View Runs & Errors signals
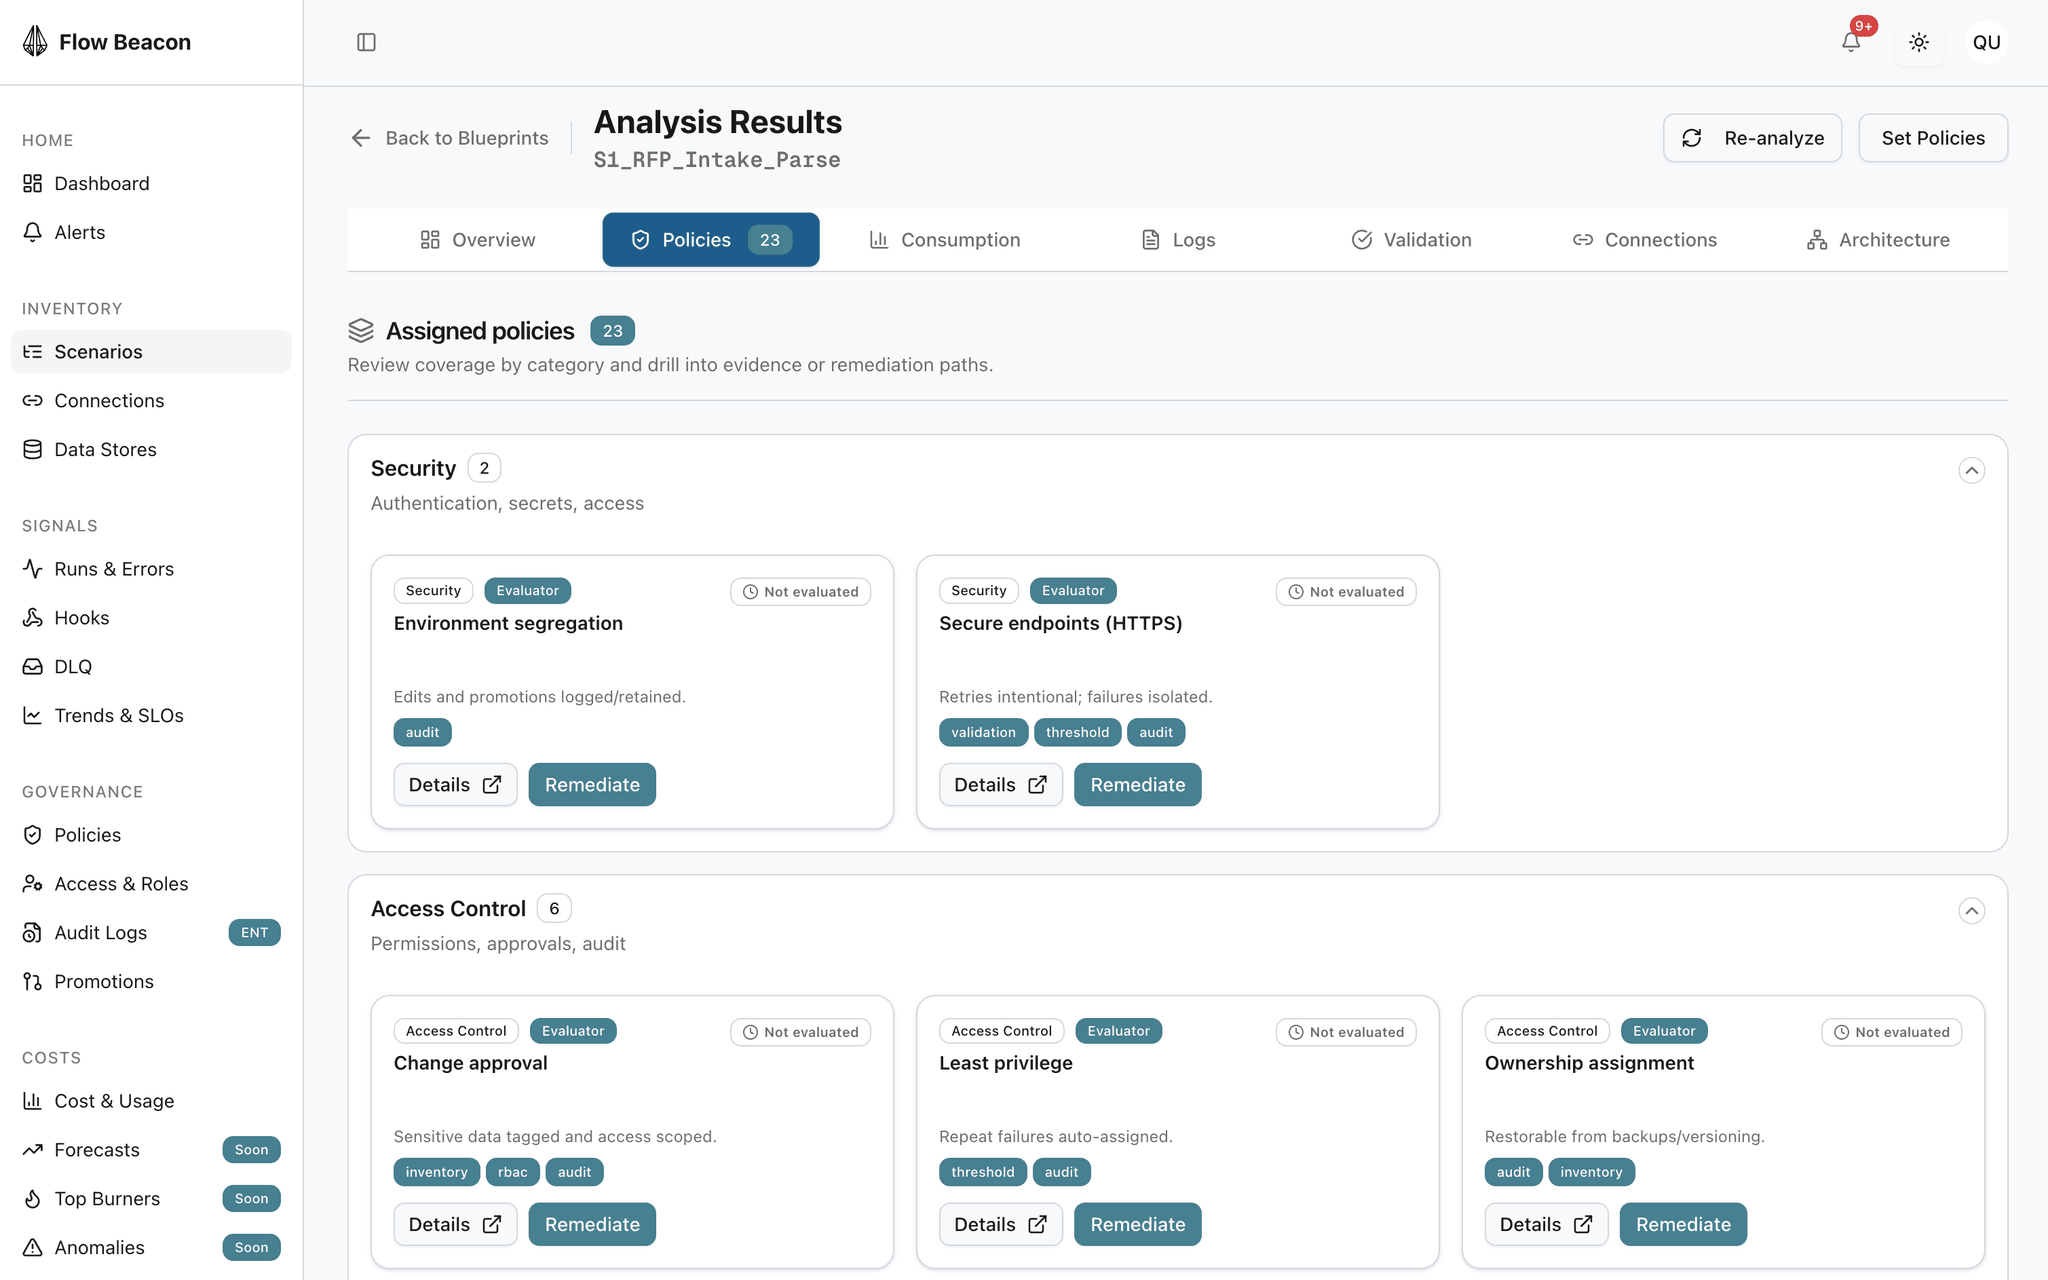Screen dimensions: 2048x1280 [x=114, y=568]
